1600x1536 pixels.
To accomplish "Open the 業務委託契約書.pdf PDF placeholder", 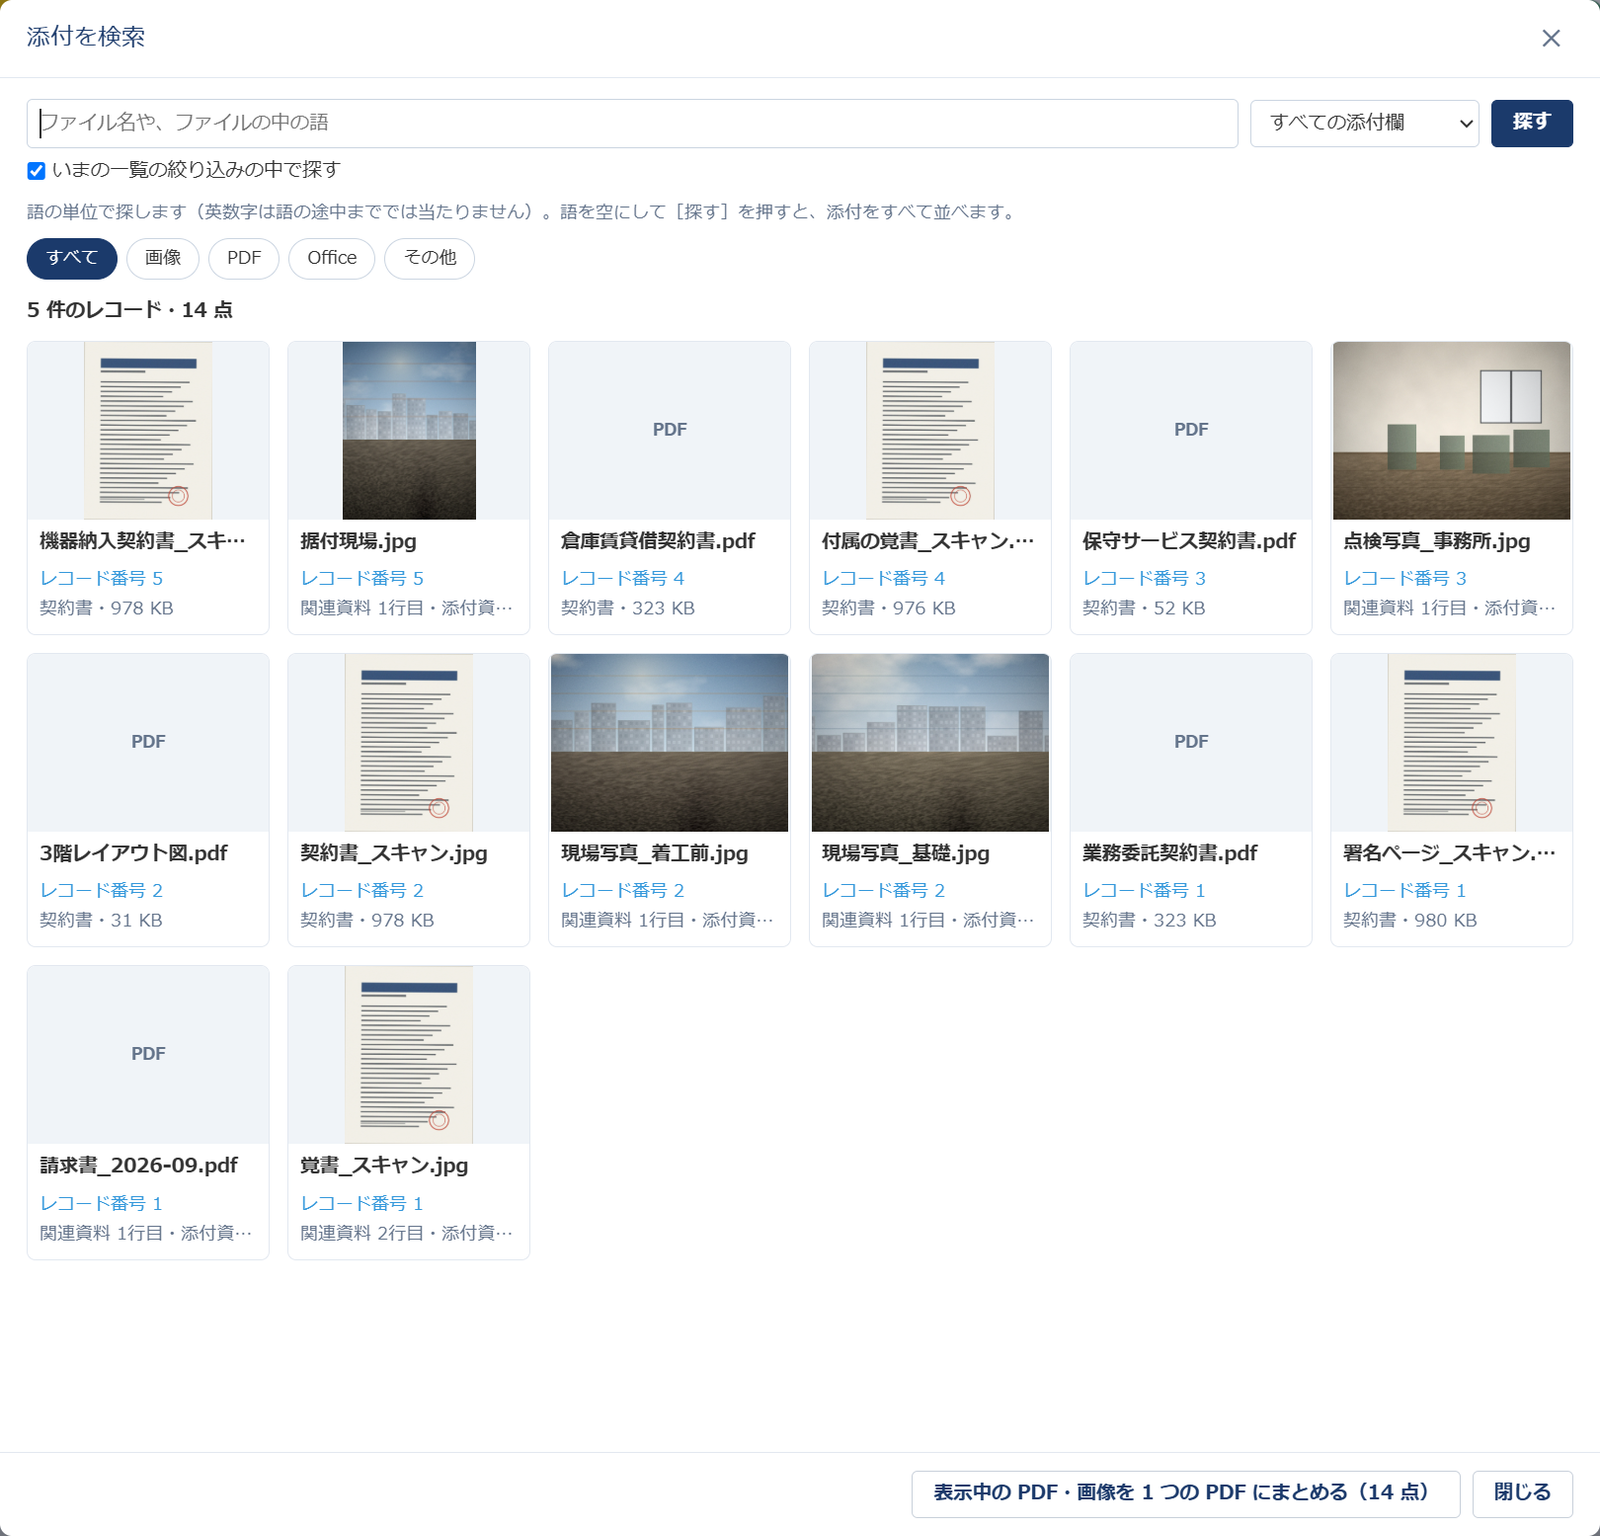I will click(1191, 742).
